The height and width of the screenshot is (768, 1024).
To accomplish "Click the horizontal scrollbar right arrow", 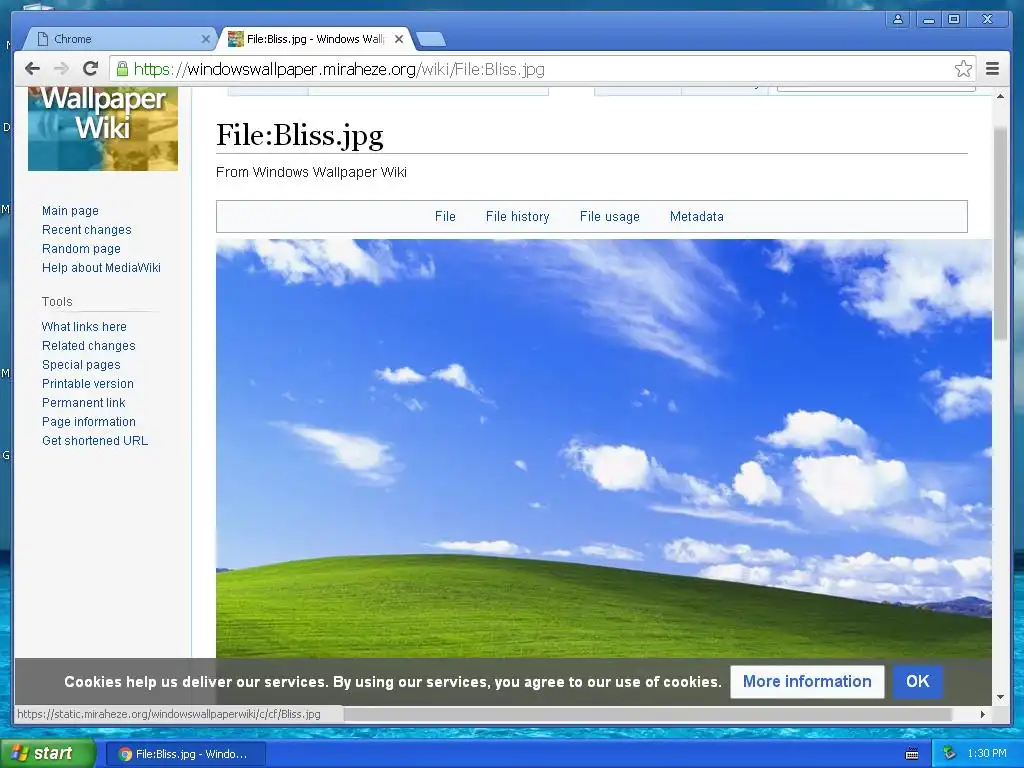I will pos(983,714).
